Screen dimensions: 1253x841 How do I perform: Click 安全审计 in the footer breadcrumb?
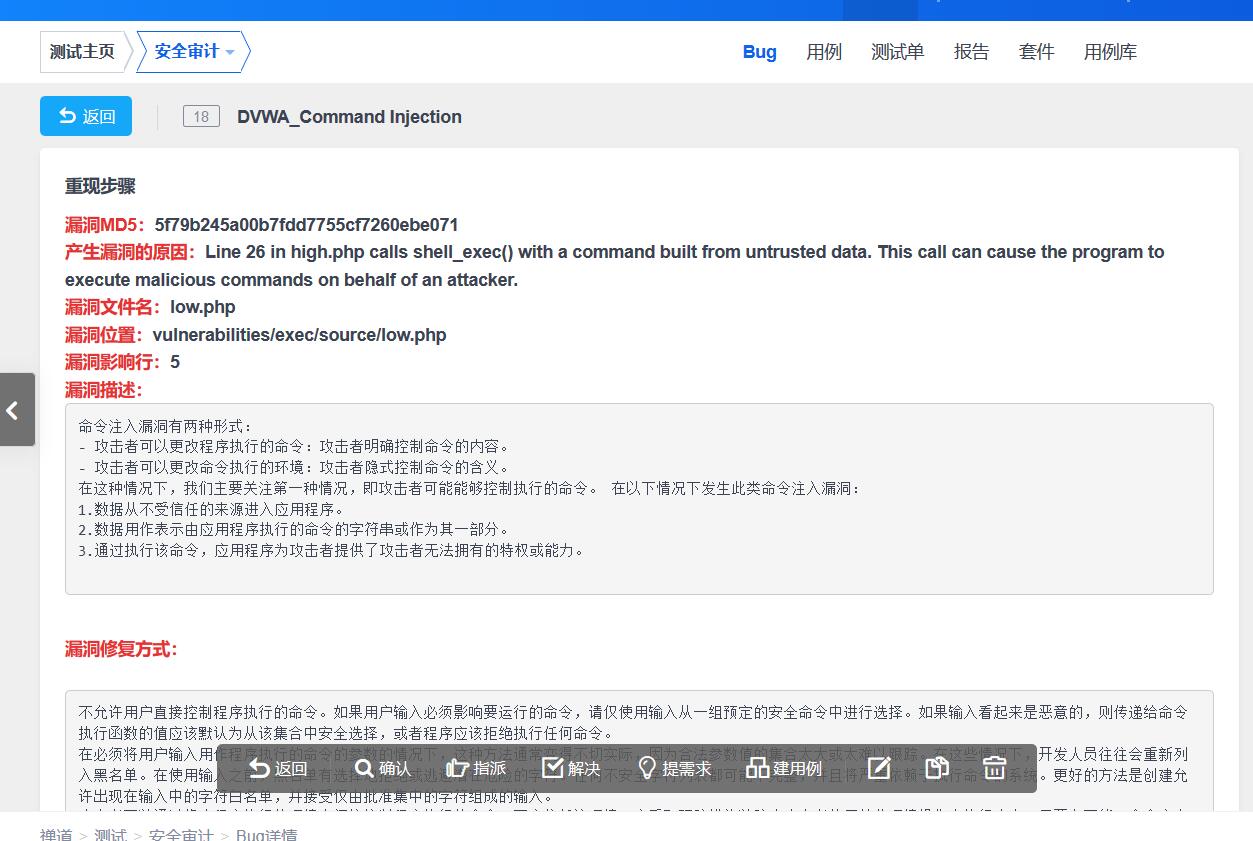pyautogui.click(x=181, y=835)
